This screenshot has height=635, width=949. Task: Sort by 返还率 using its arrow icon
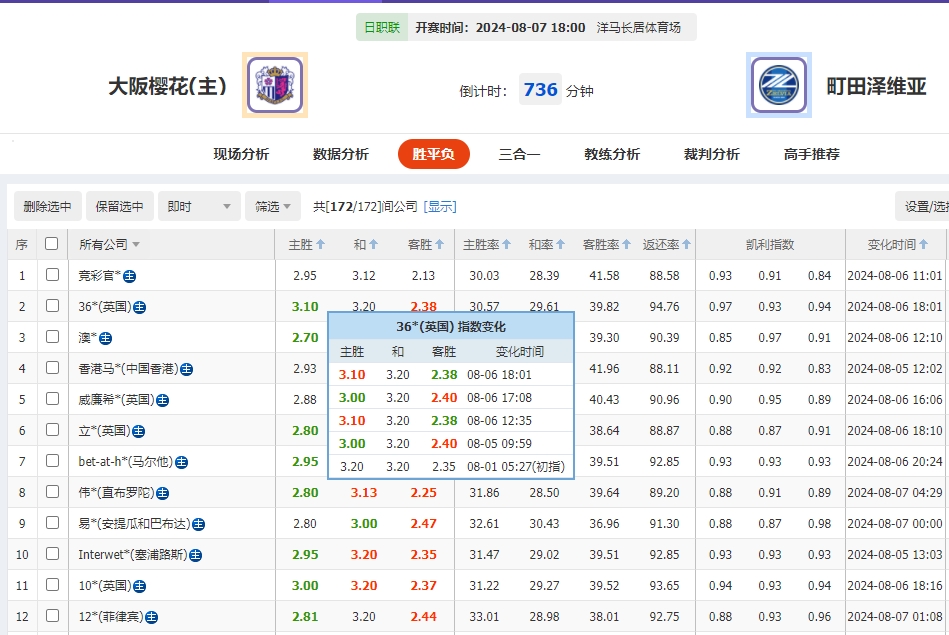click(686, 243)
